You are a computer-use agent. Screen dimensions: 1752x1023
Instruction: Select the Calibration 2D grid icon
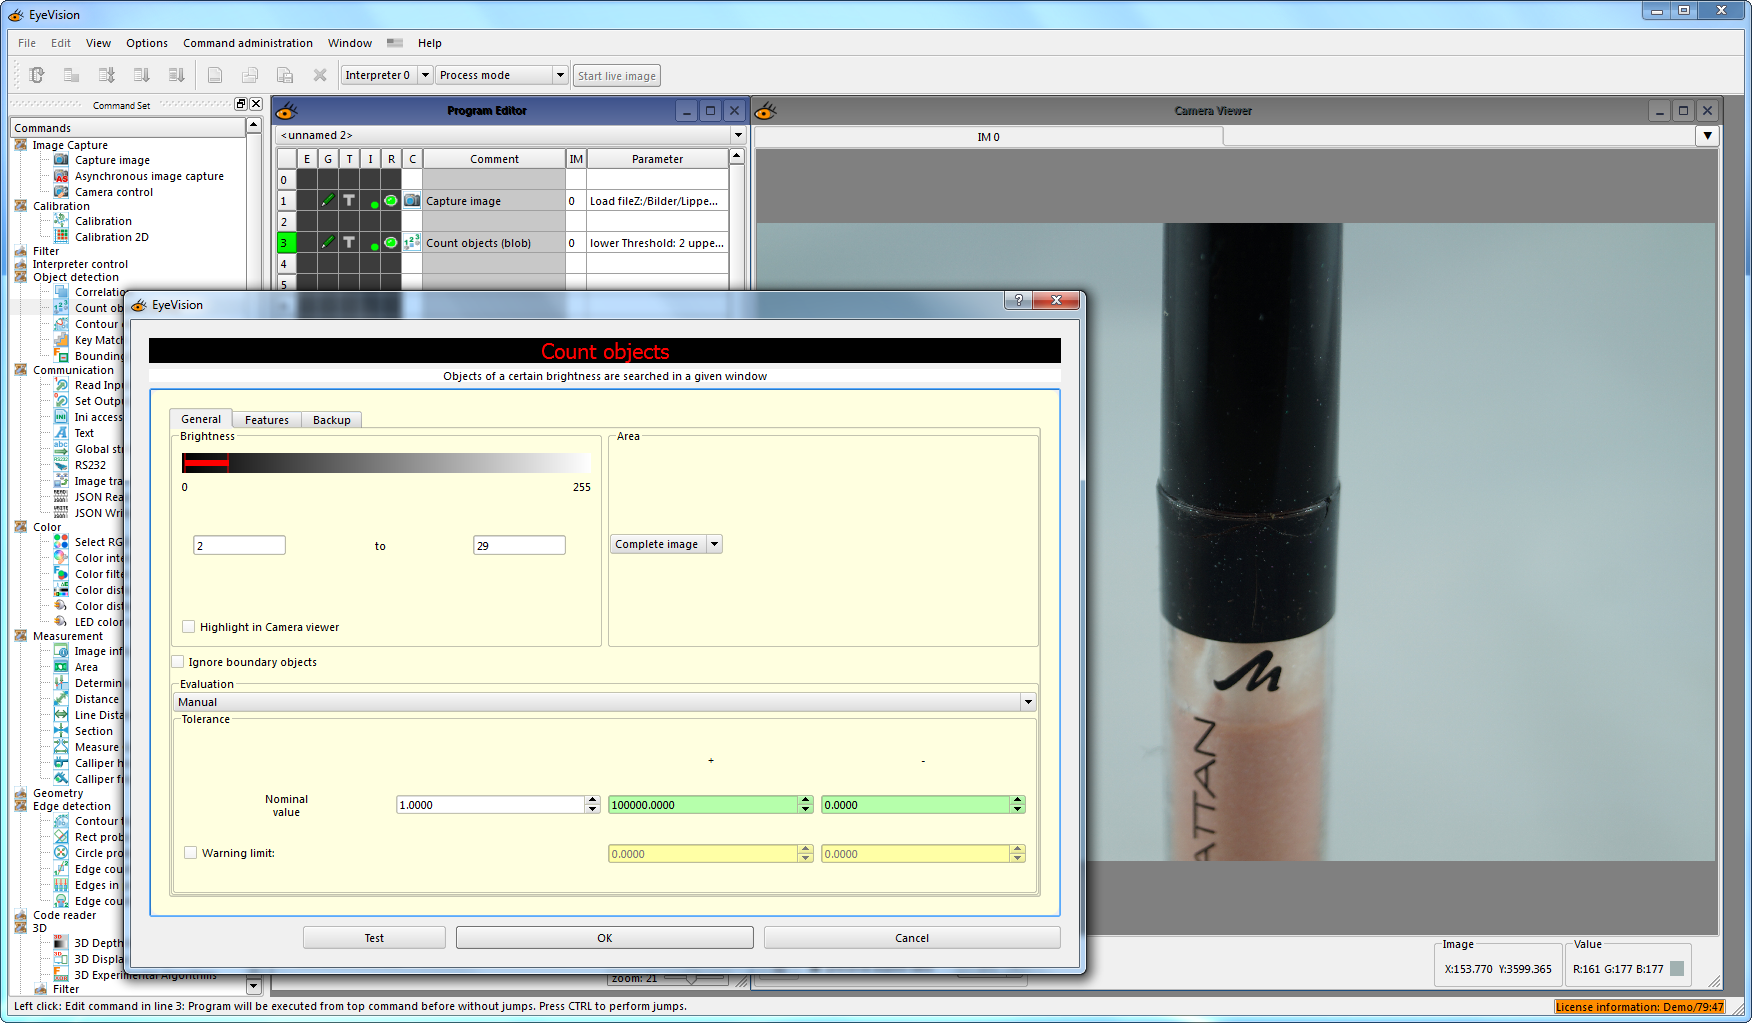click(x=62, y=237)
